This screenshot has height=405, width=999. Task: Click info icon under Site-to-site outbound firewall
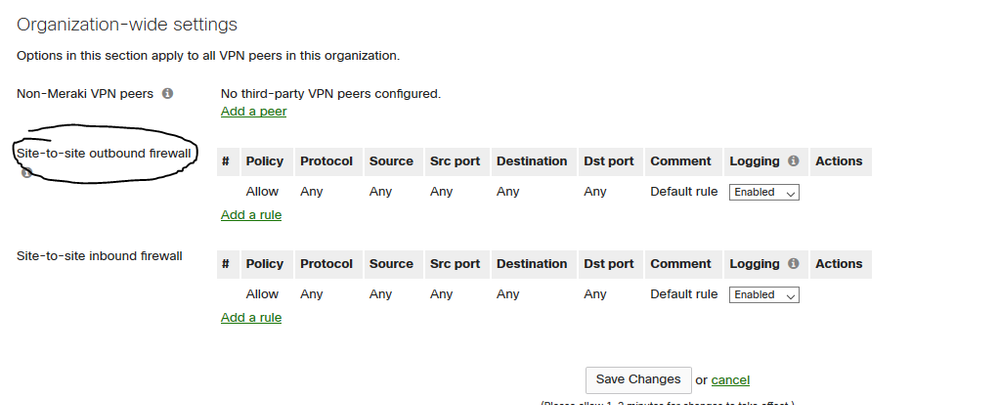(26, 172)
